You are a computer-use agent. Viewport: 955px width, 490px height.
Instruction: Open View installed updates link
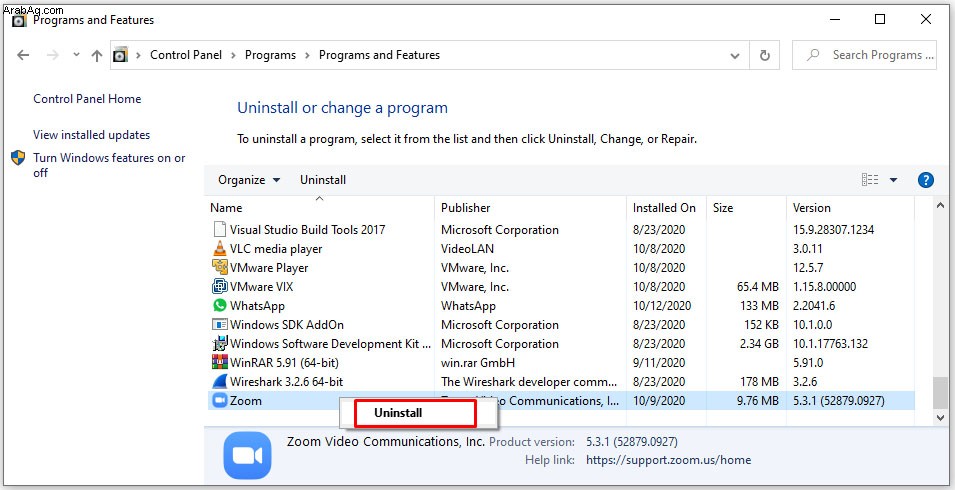click(x=91, y=135)
